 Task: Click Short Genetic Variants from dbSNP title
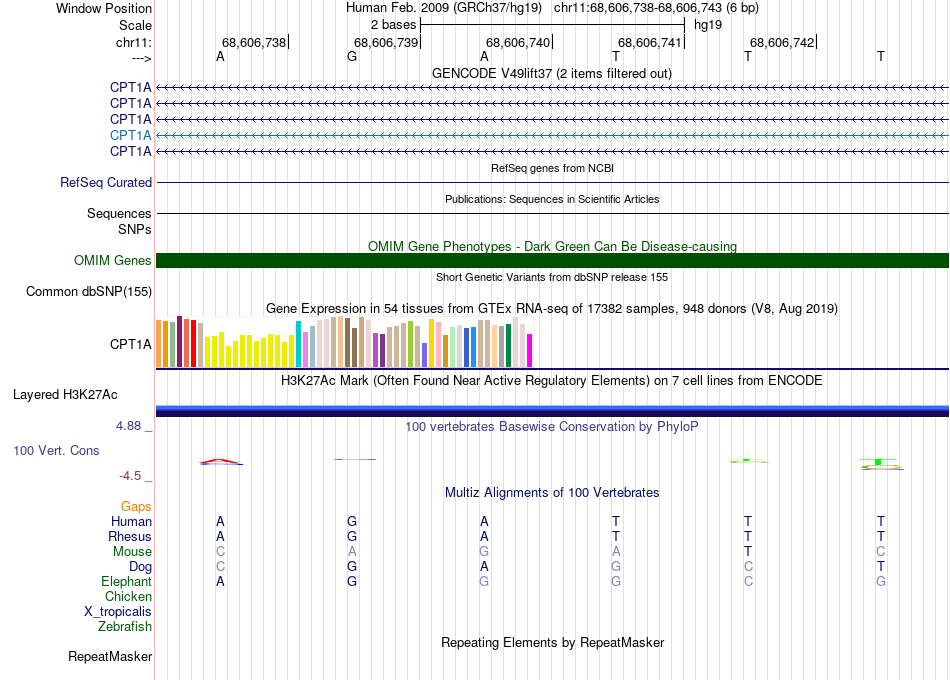[552, 277]
